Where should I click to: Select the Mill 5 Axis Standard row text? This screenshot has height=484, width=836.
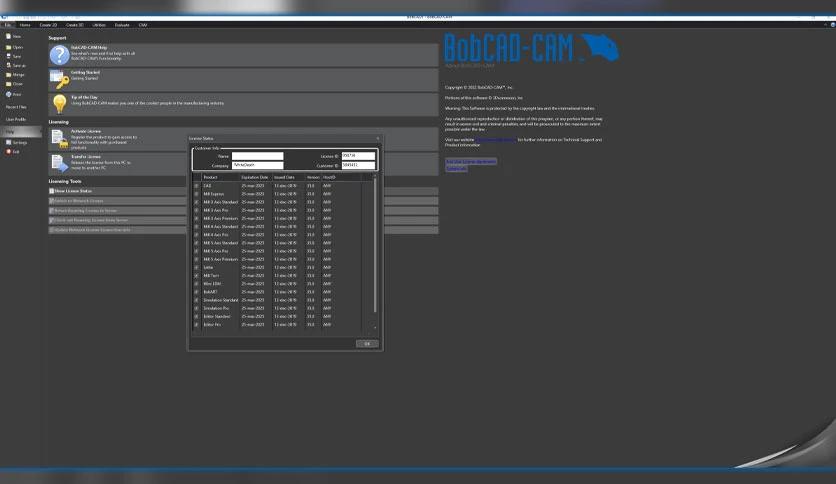pos(221,243)
